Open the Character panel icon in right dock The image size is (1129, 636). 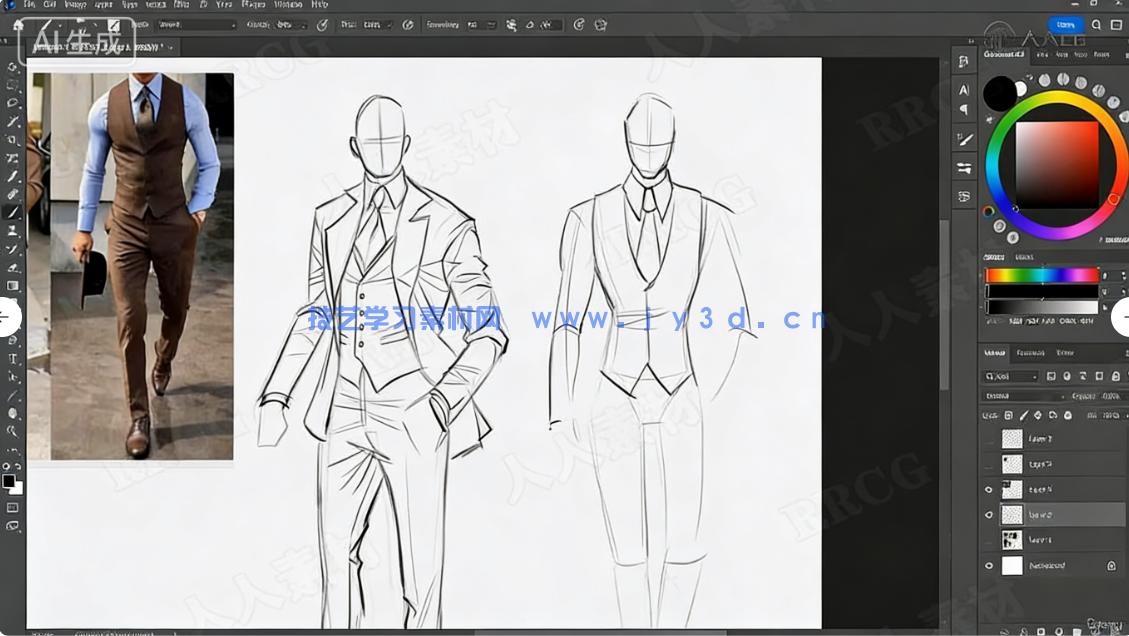pyautogui.click(x=964, y=90)
